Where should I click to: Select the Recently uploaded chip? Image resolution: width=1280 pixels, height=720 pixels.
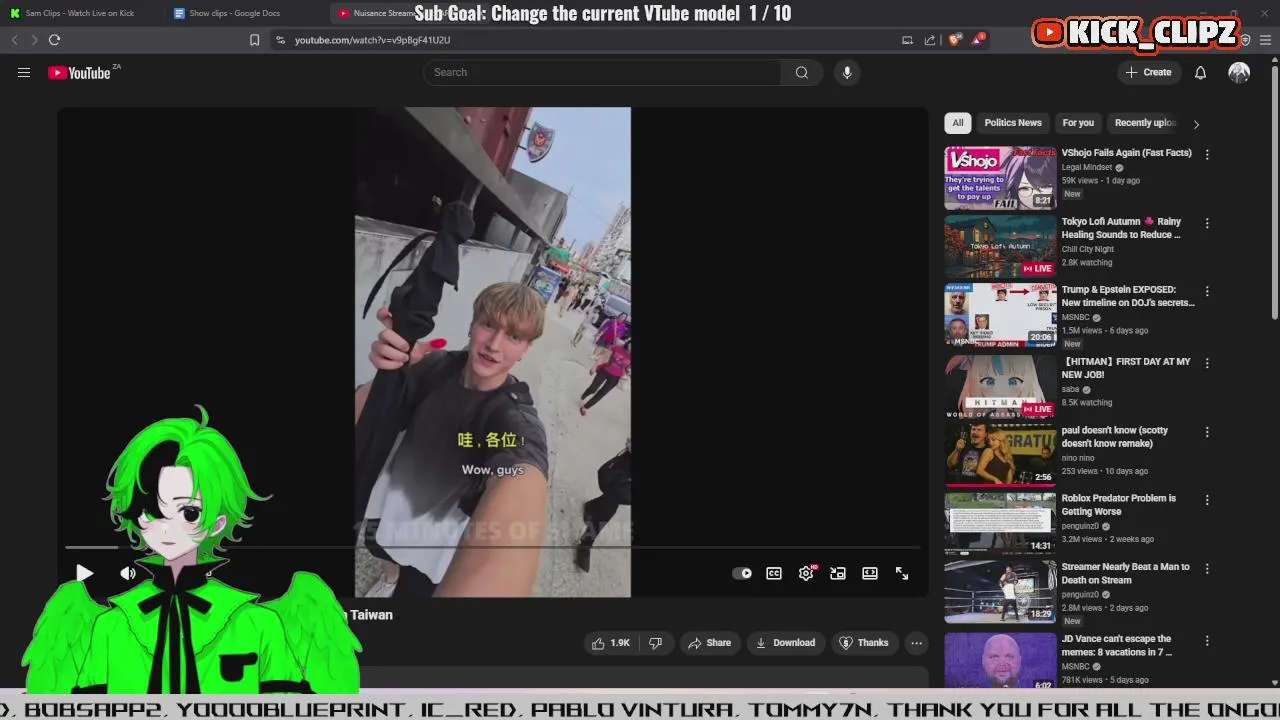(1145, 123)
